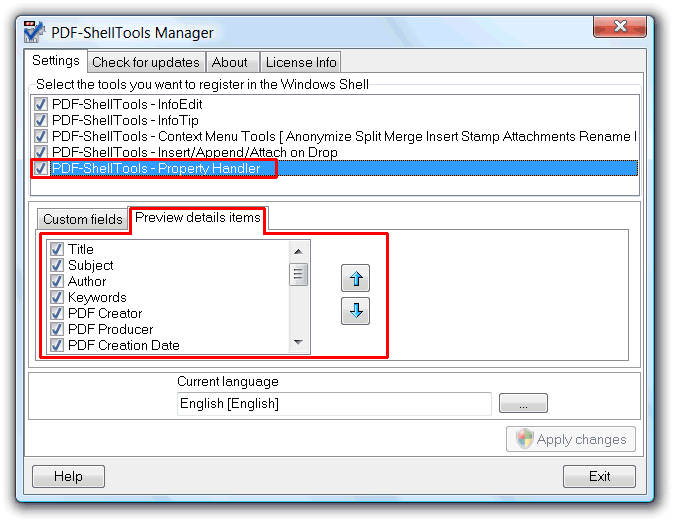Uncheck the Keywords preview item
Screen dimensions: 674x521
pos(57,297)
